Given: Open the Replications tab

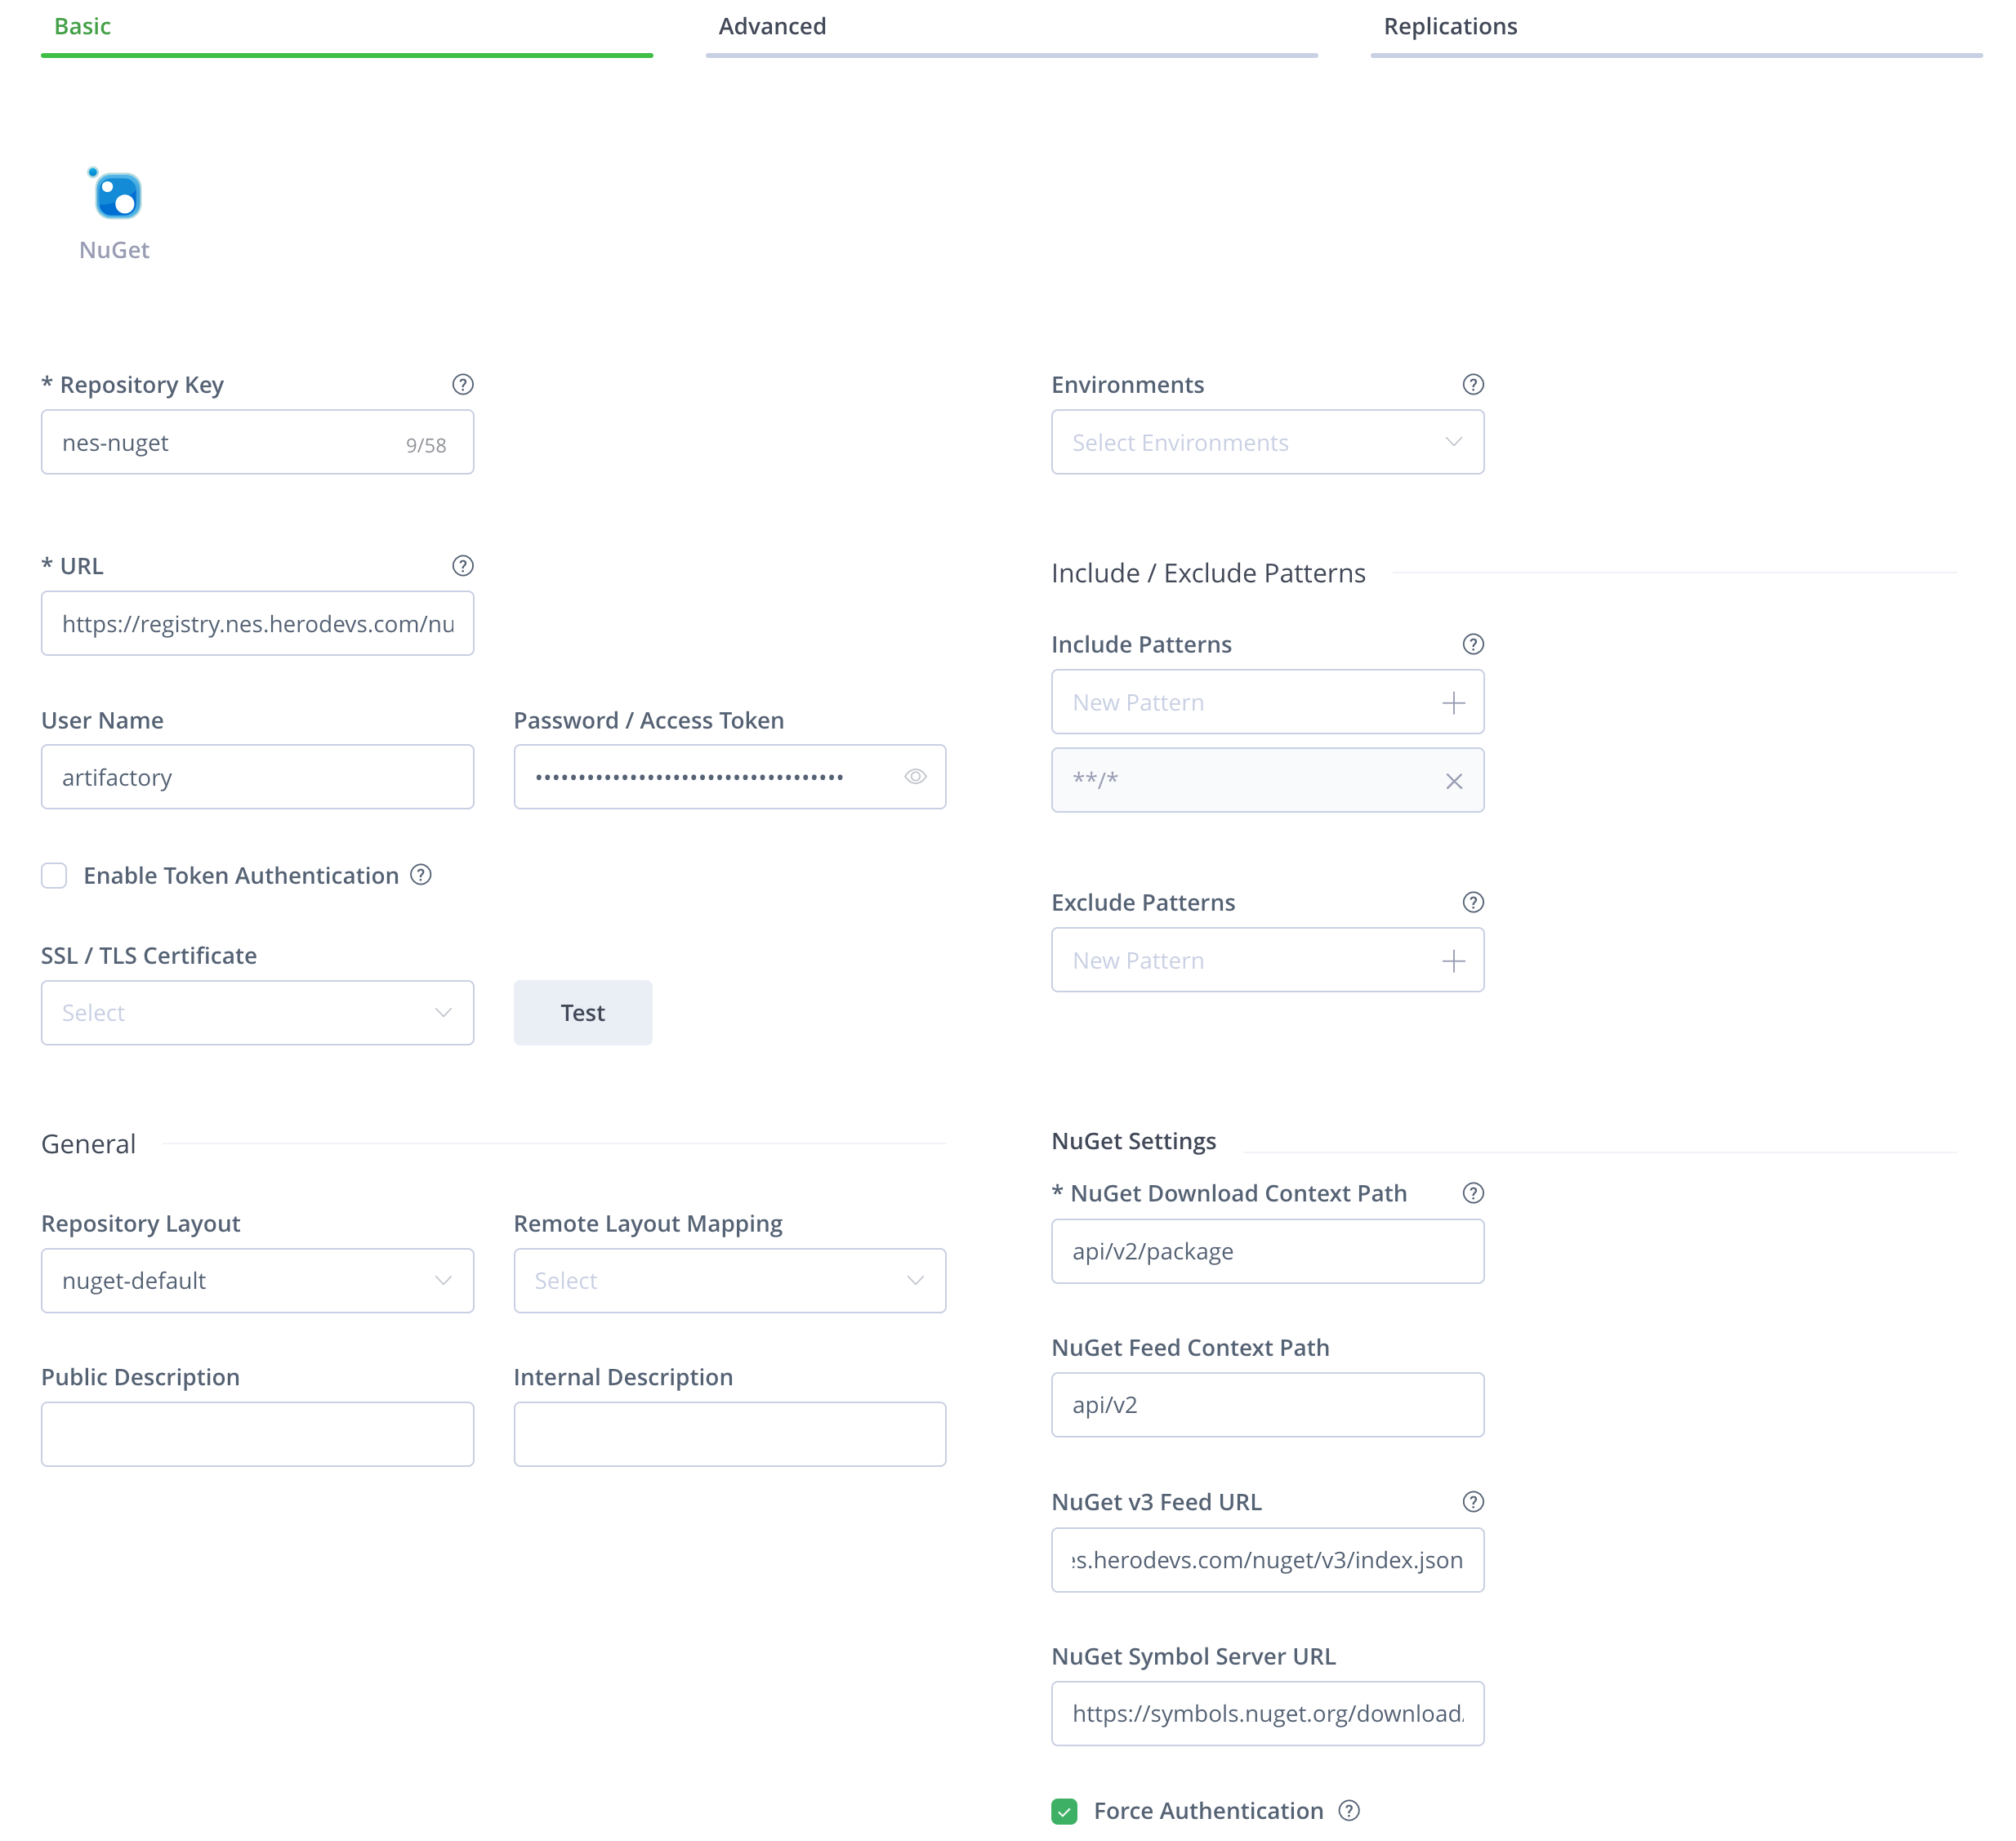Looking at the screenshot, I should pyautogui.click(x=1449, y=26).
